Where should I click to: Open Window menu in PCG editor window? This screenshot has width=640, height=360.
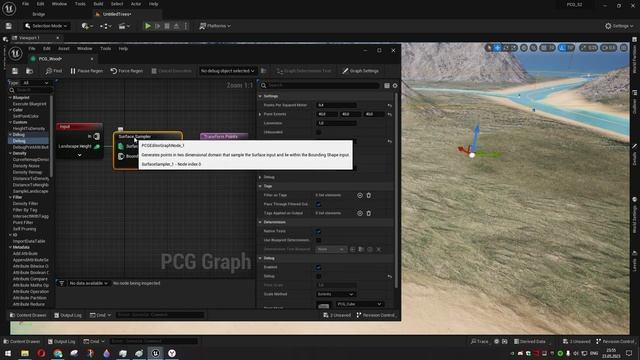pyautogui.click(x=84, y=49)
